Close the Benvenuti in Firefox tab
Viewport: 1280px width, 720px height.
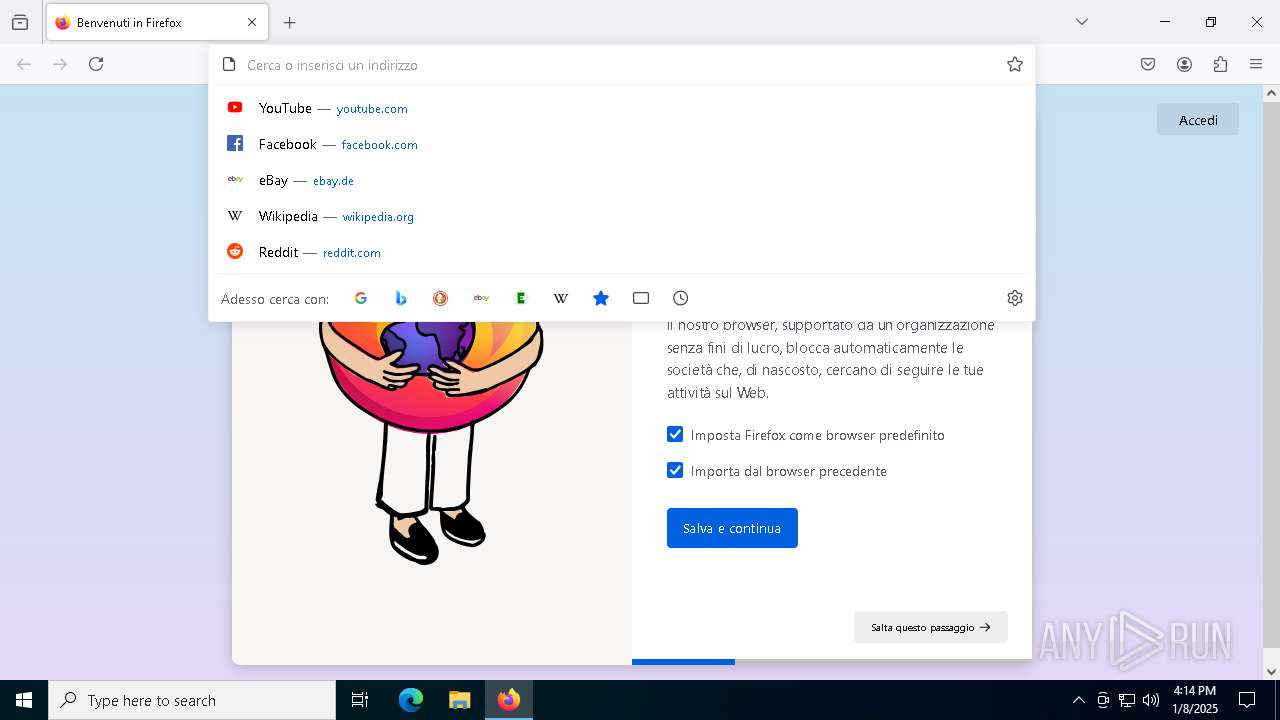[252, 22]
